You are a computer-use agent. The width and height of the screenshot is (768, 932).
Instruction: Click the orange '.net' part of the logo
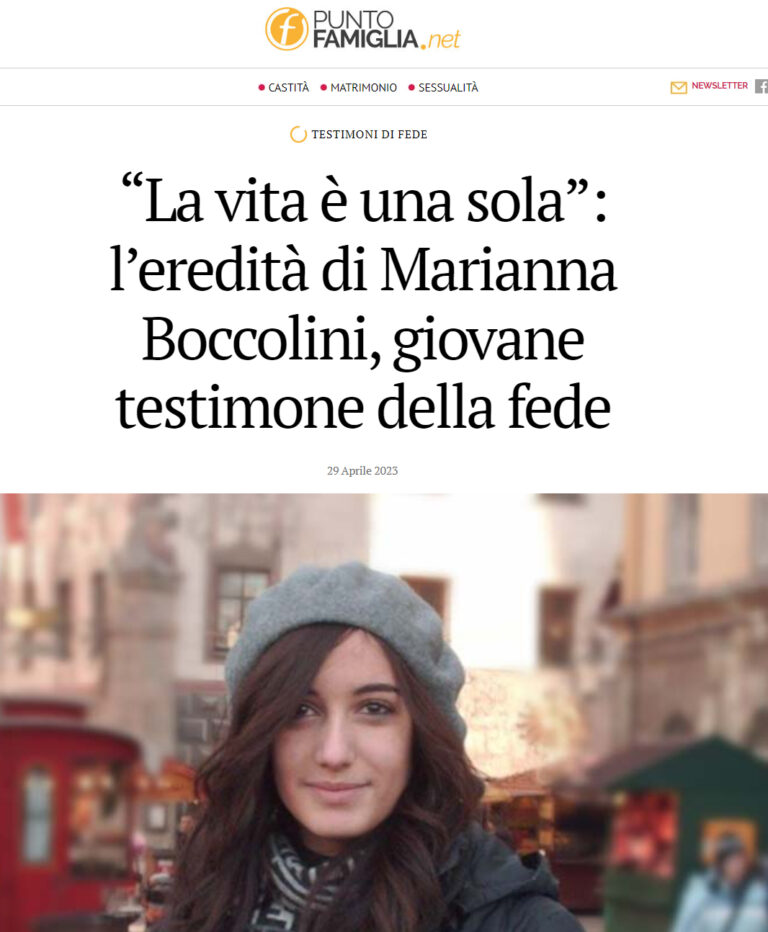pos(440,40)
